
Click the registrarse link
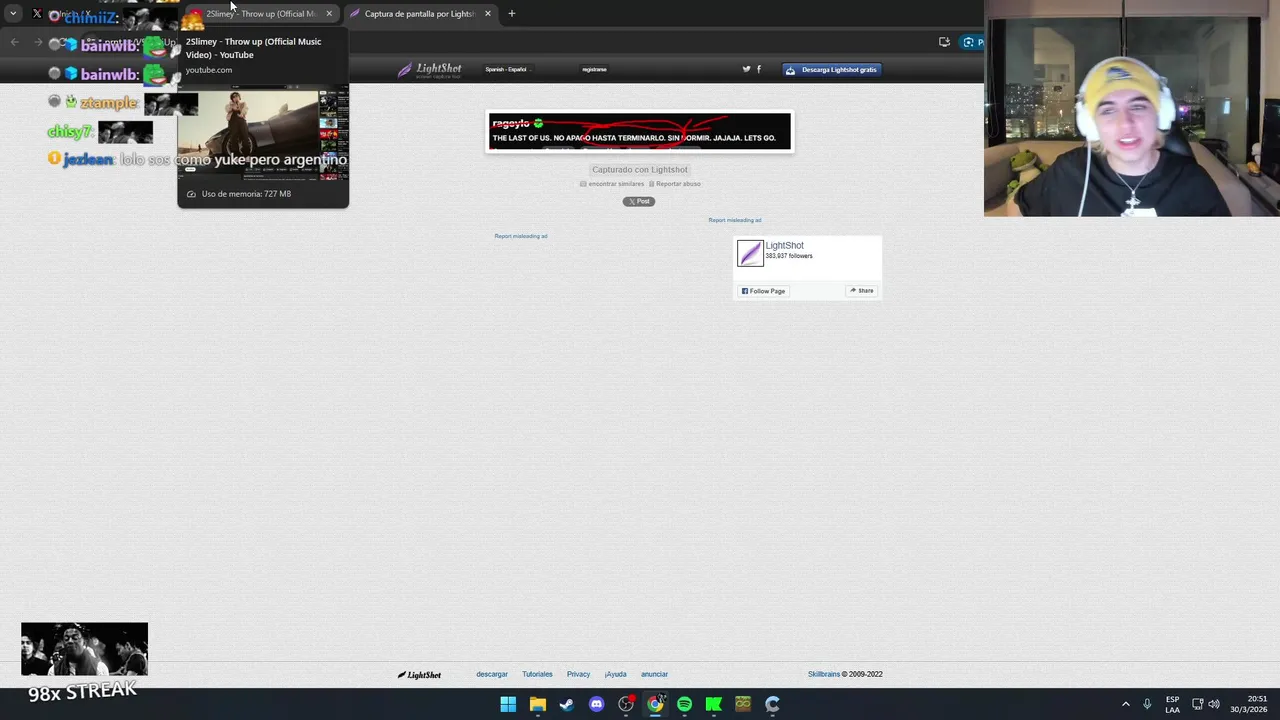[x=594, y=69]
